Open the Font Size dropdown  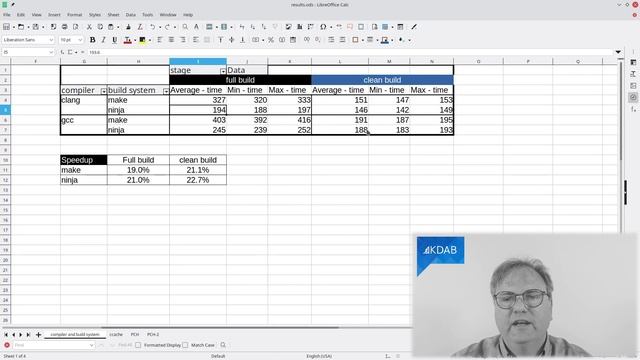pyautogui.click(x=80, y=40)
